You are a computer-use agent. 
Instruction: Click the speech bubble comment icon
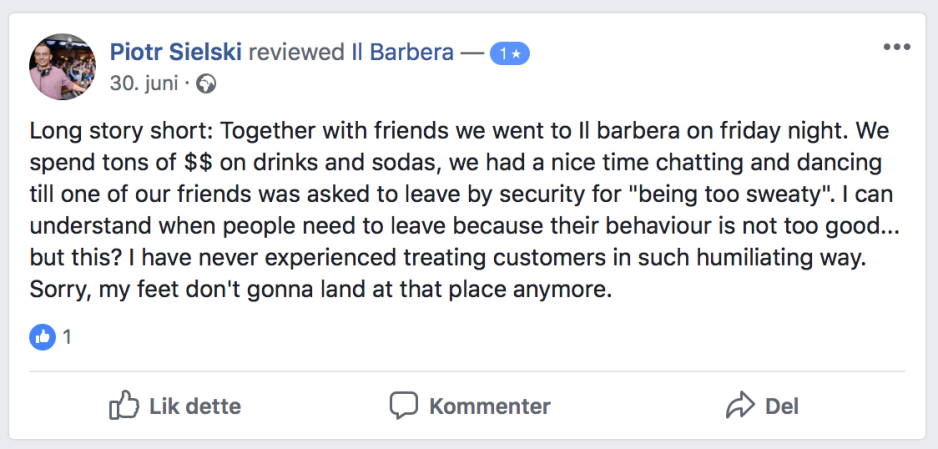[403, 406]
